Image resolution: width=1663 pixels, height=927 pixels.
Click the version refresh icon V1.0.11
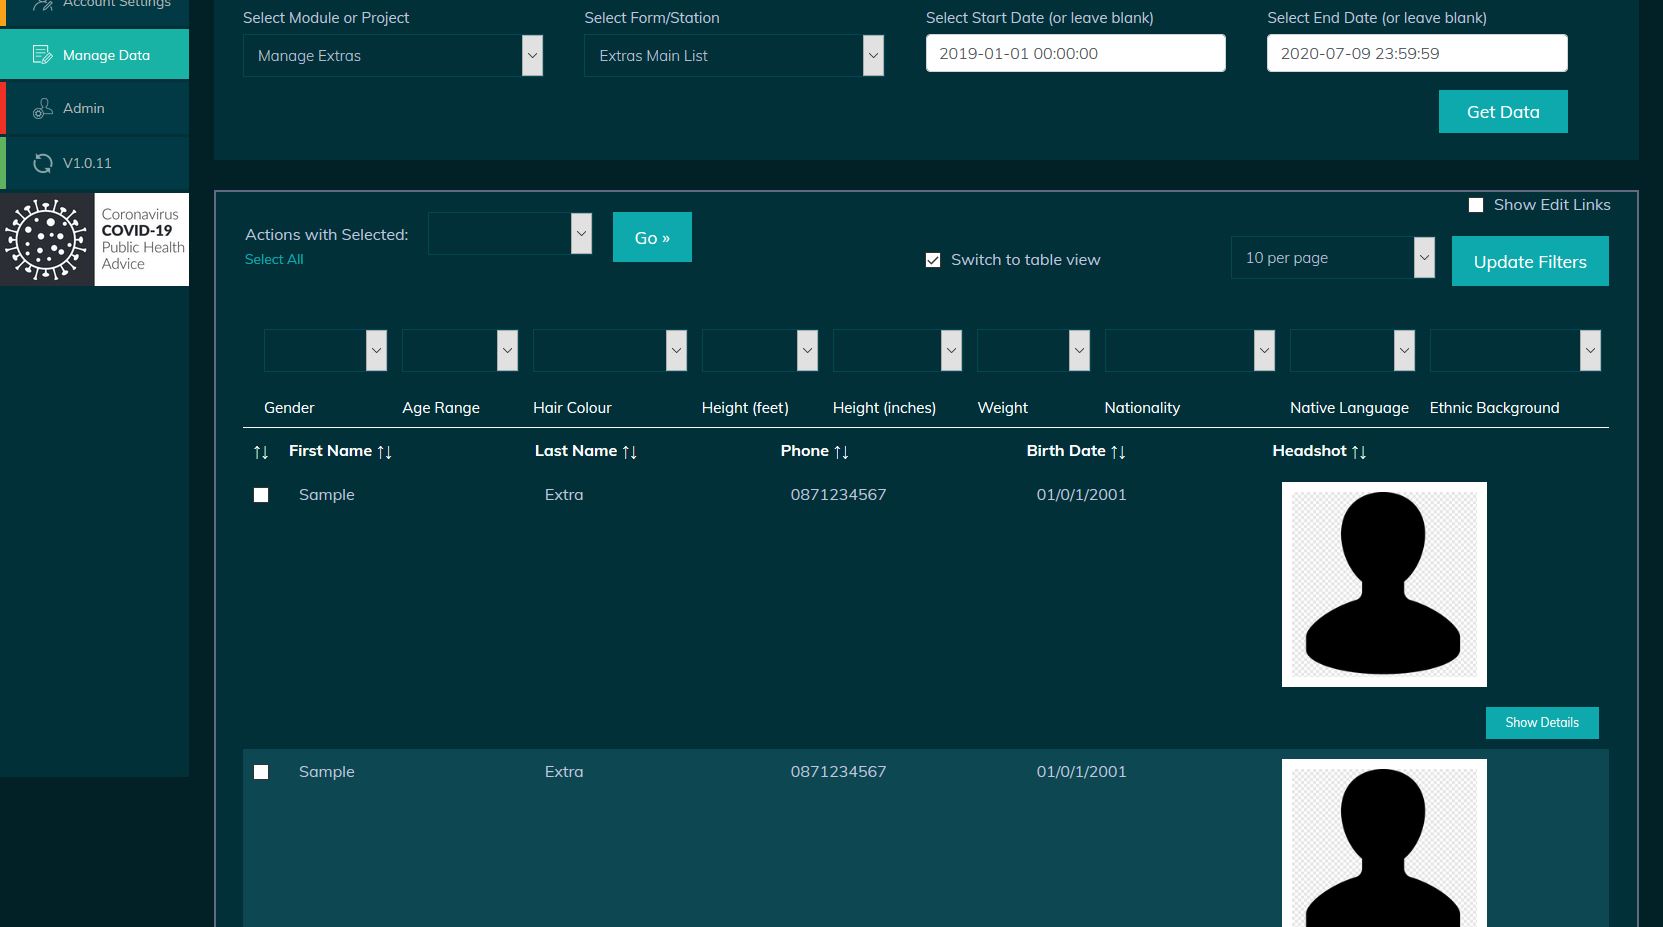(x=43, y=162)
